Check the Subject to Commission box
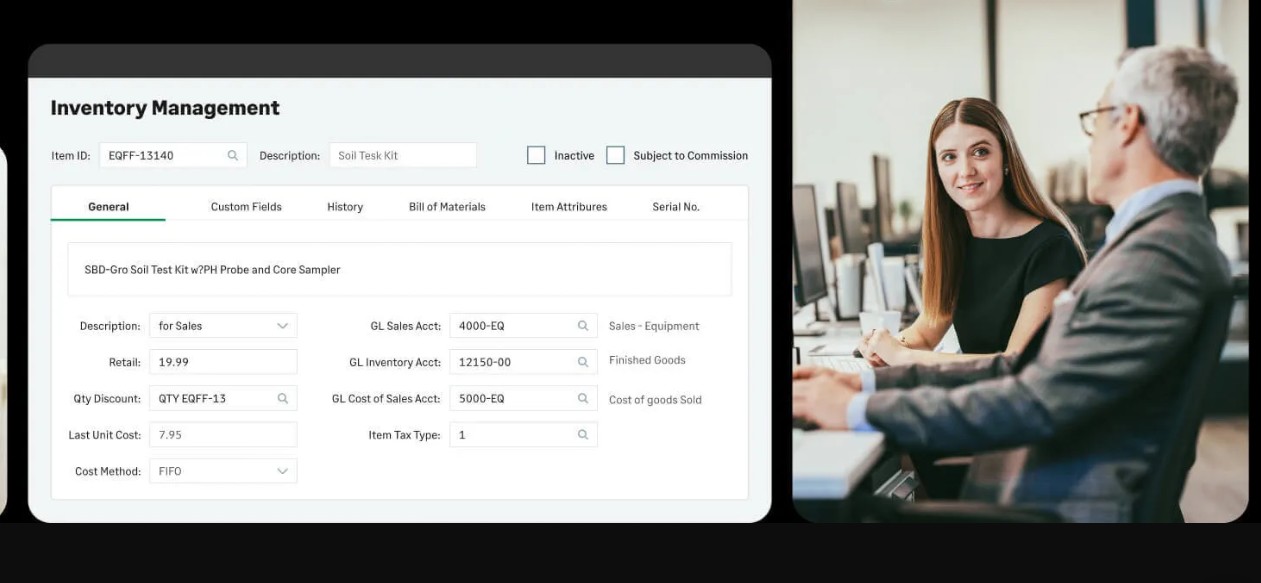Viewport: 1261px width, 583px height. (616, 155)
